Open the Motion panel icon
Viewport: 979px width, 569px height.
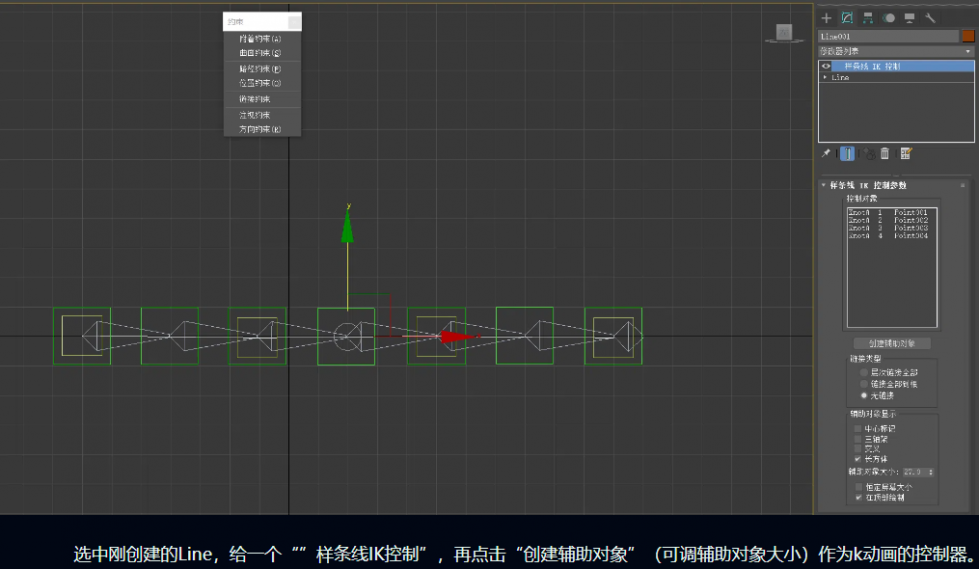click(x=889, y=18)
